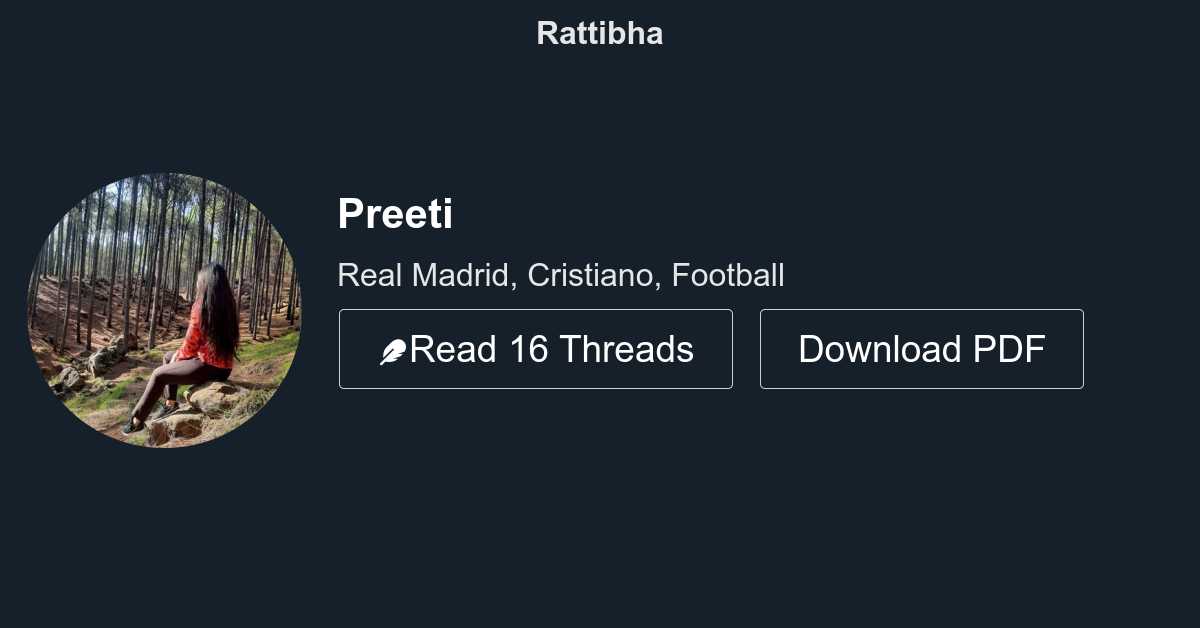Open threads list for Preeti
The width and height of the screenshot is (1200, 628).
click(x=536, y=349)
